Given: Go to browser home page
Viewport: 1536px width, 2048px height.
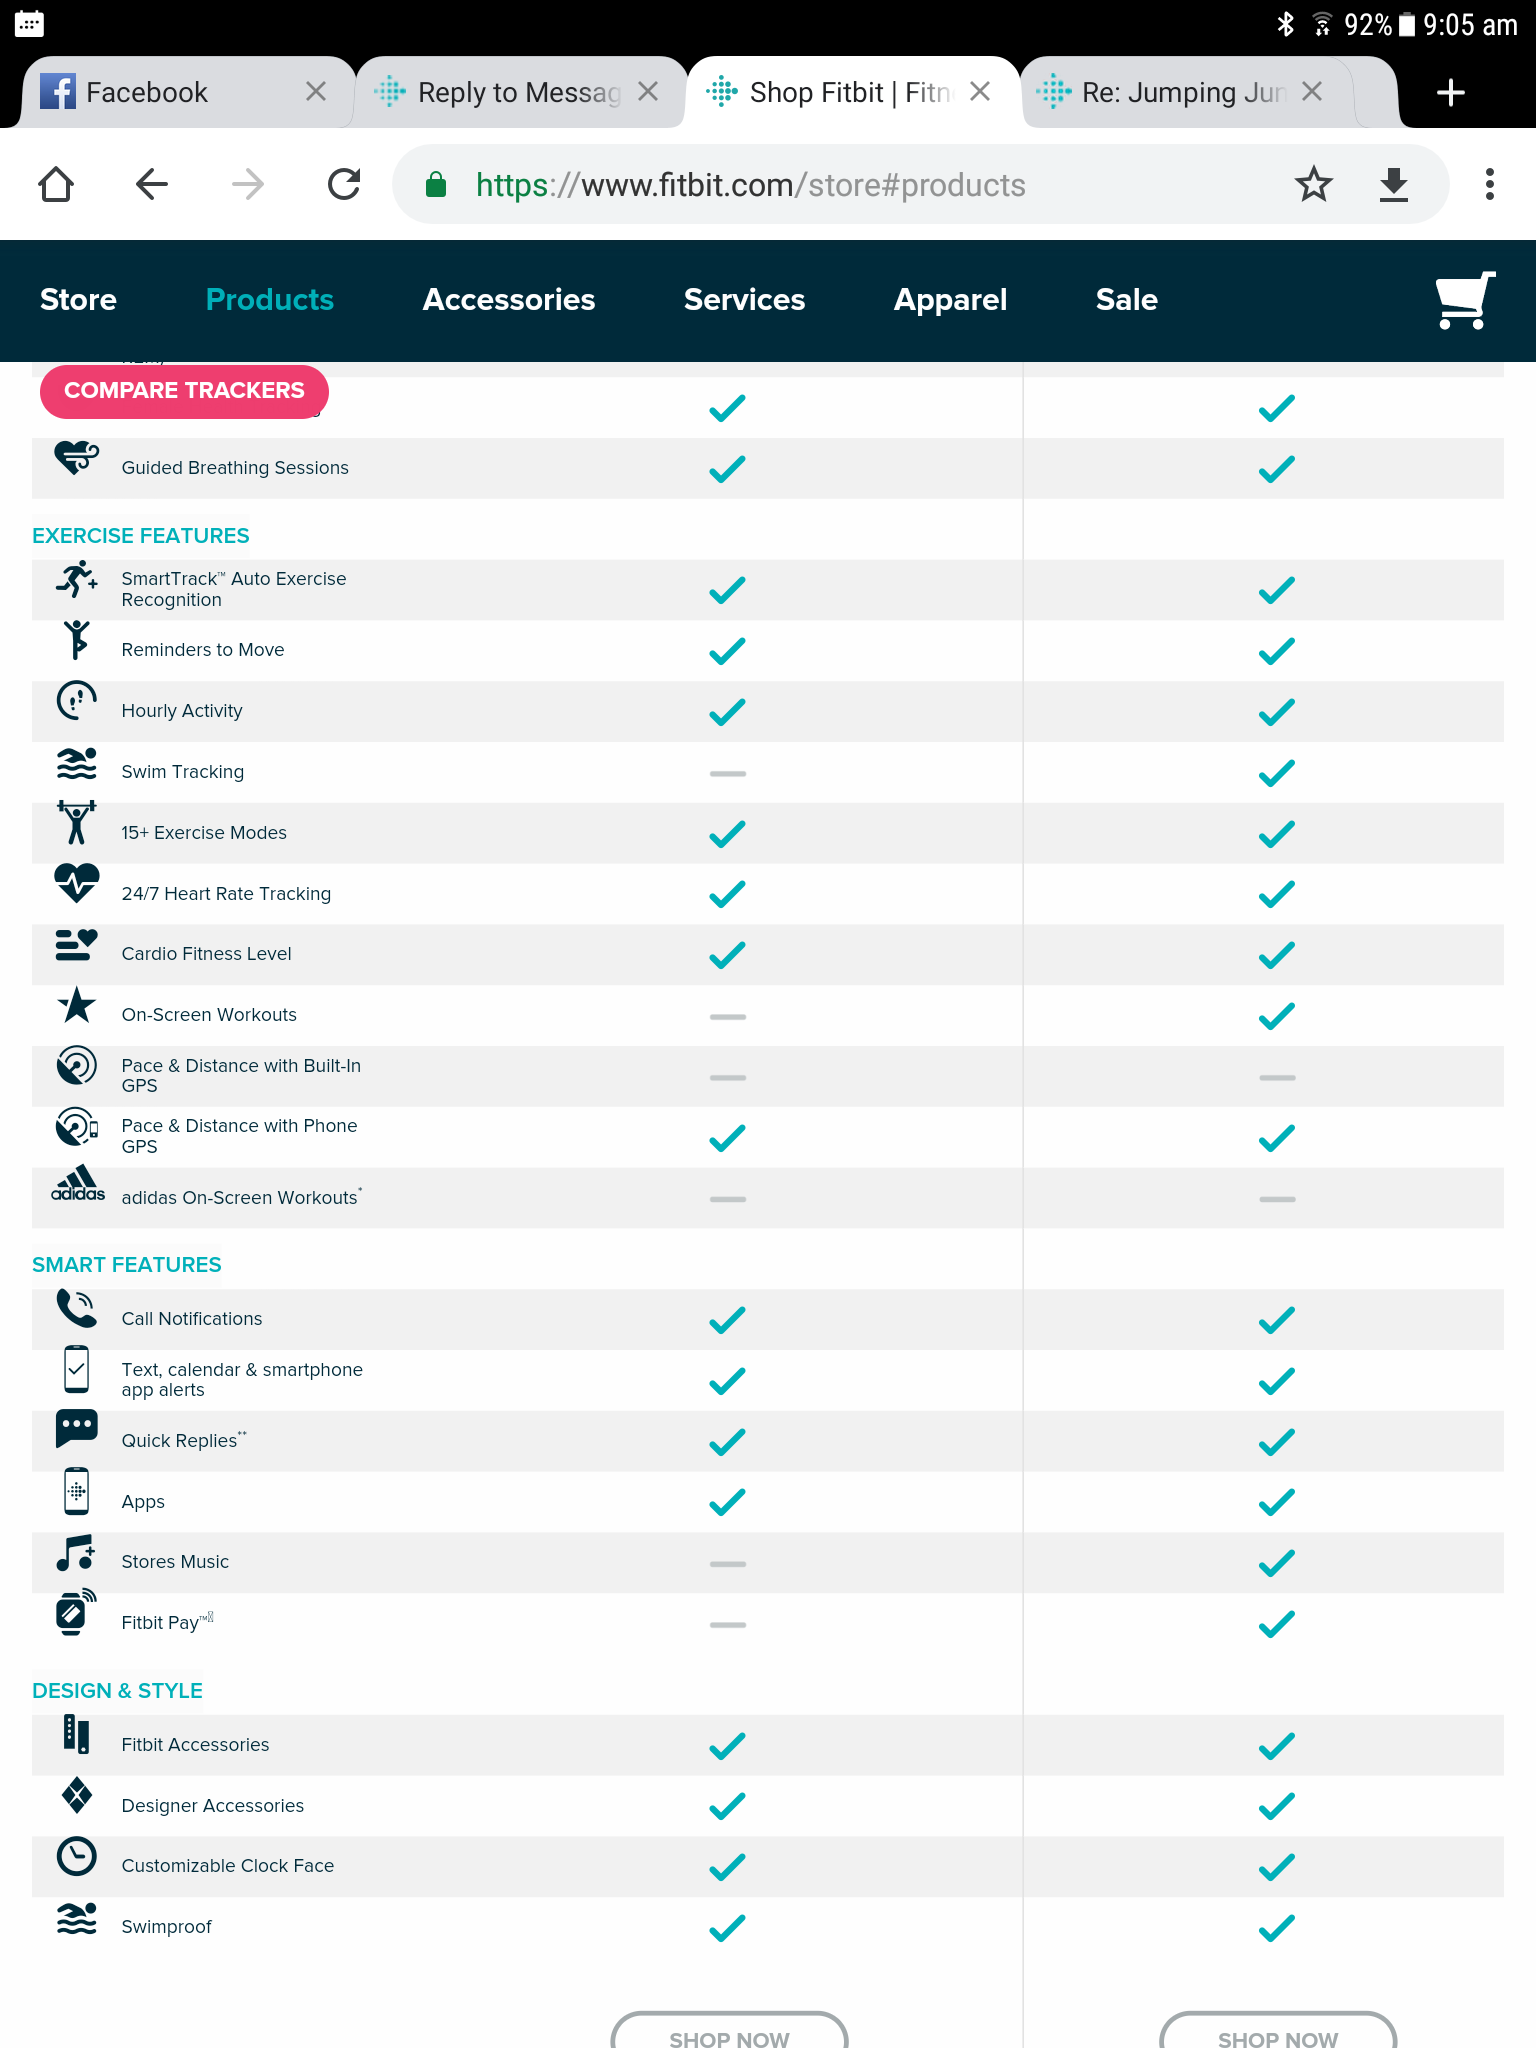Looking at the screenshot, I should (x=56, y=185).
